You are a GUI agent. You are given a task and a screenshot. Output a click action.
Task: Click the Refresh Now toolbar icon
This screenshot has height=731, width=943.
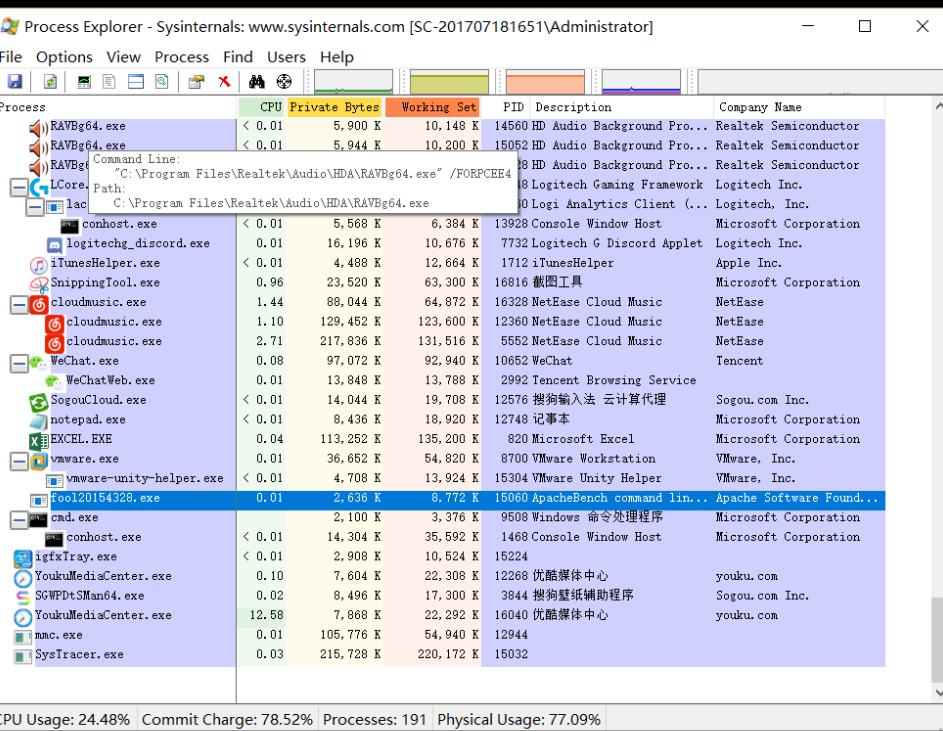pos(51,81)
